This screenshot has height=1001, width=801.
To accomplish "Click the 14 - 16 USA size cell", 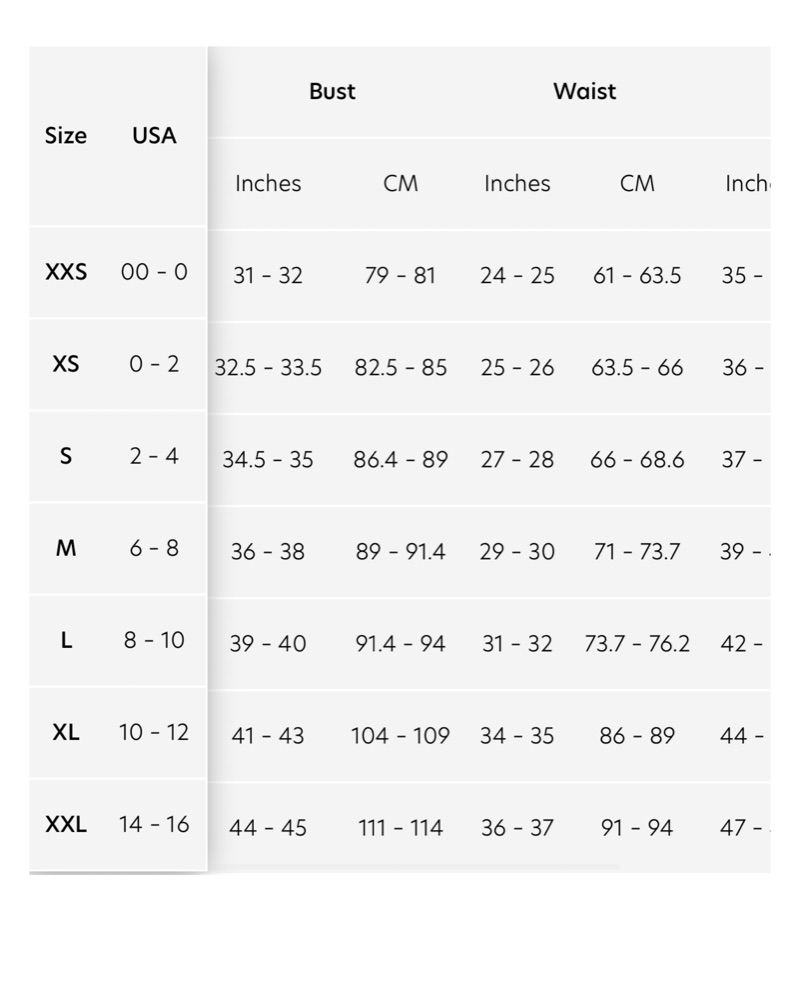I will (154, 824).
